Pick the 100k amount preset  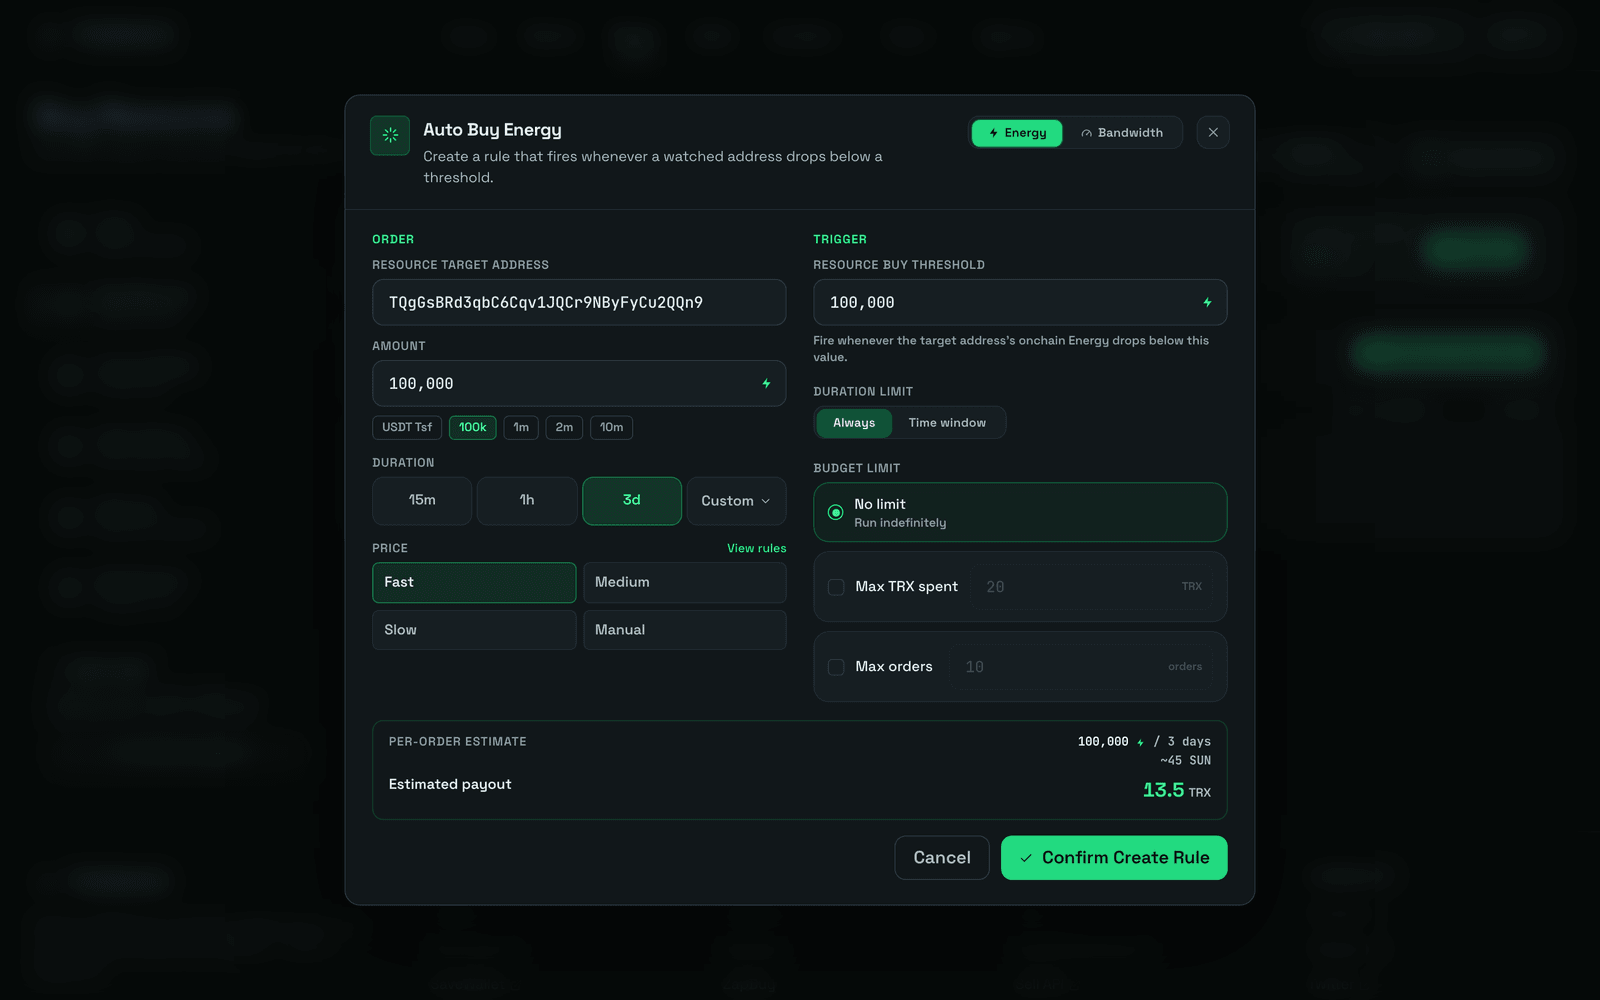click(x=473, y=428)
